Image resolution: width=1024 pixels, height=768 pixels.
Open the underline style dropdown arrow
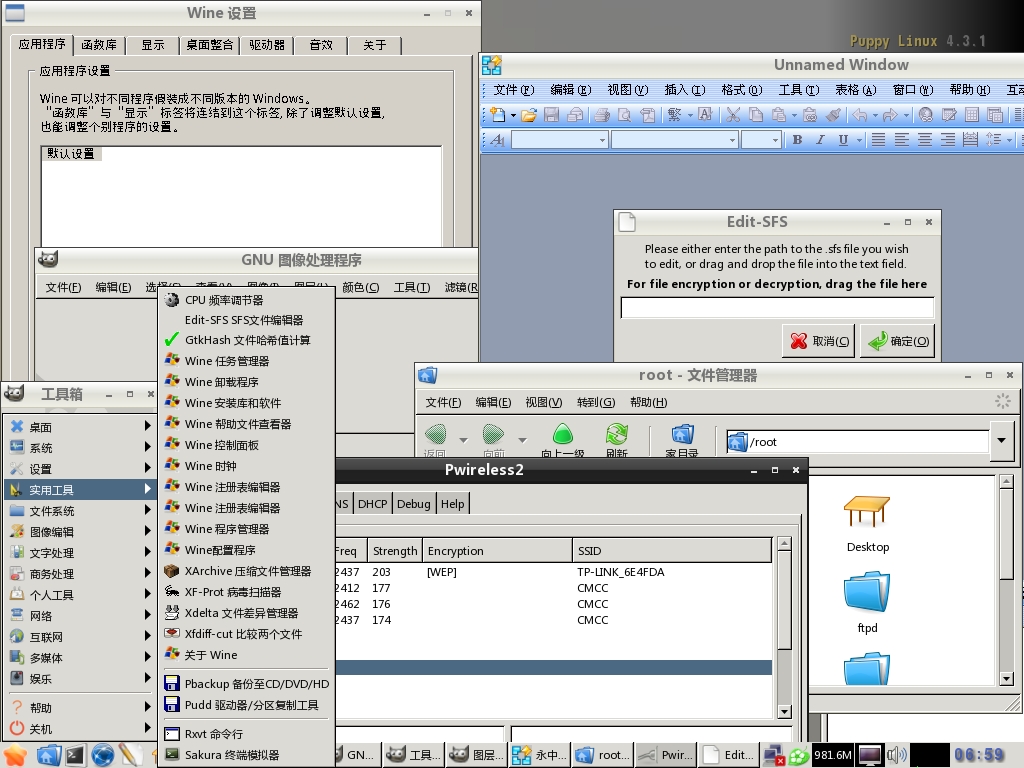pos(859,140)
